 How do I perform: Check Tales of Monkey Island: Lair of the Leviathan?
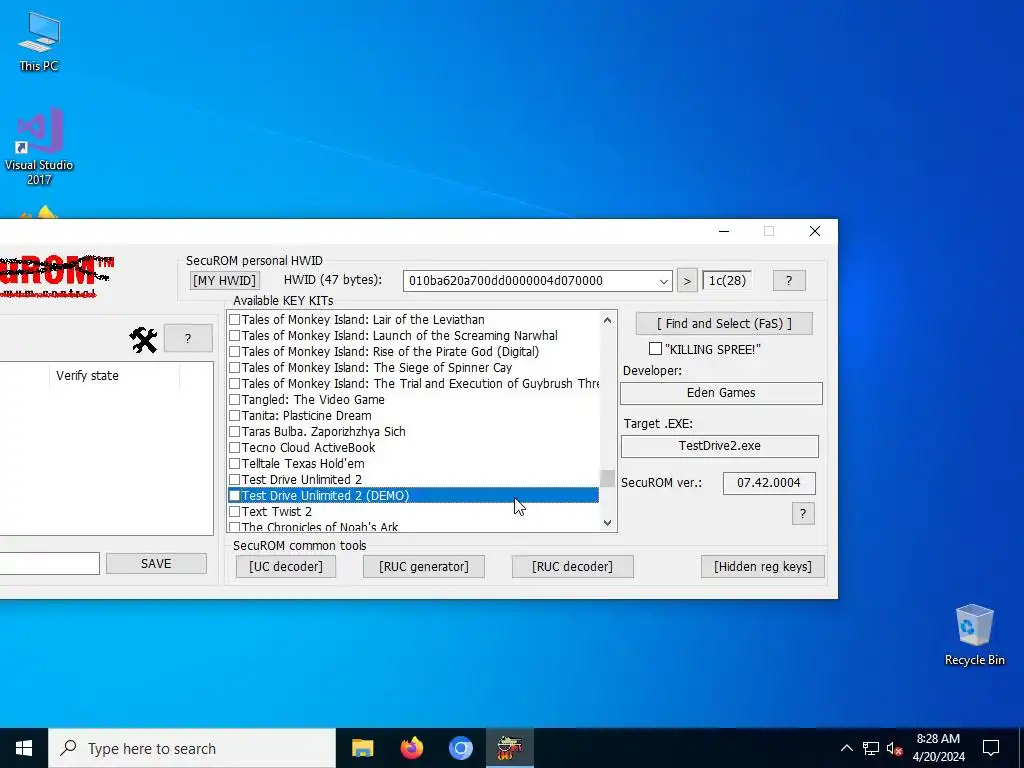[x=234, y=320]
